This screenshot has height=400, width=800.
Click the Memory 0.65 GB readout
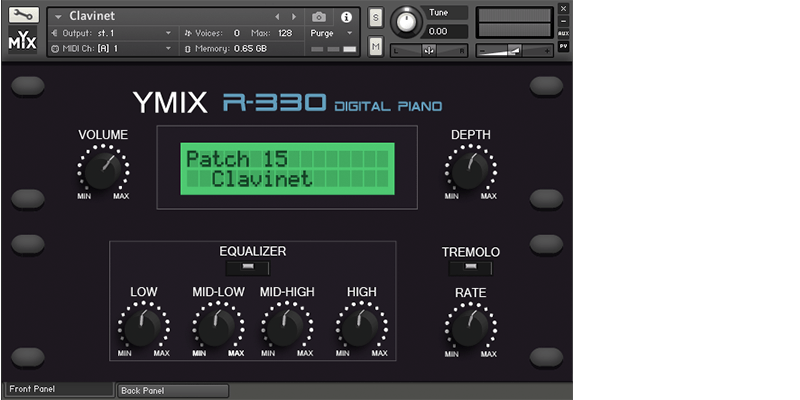(x=250, y=48)
